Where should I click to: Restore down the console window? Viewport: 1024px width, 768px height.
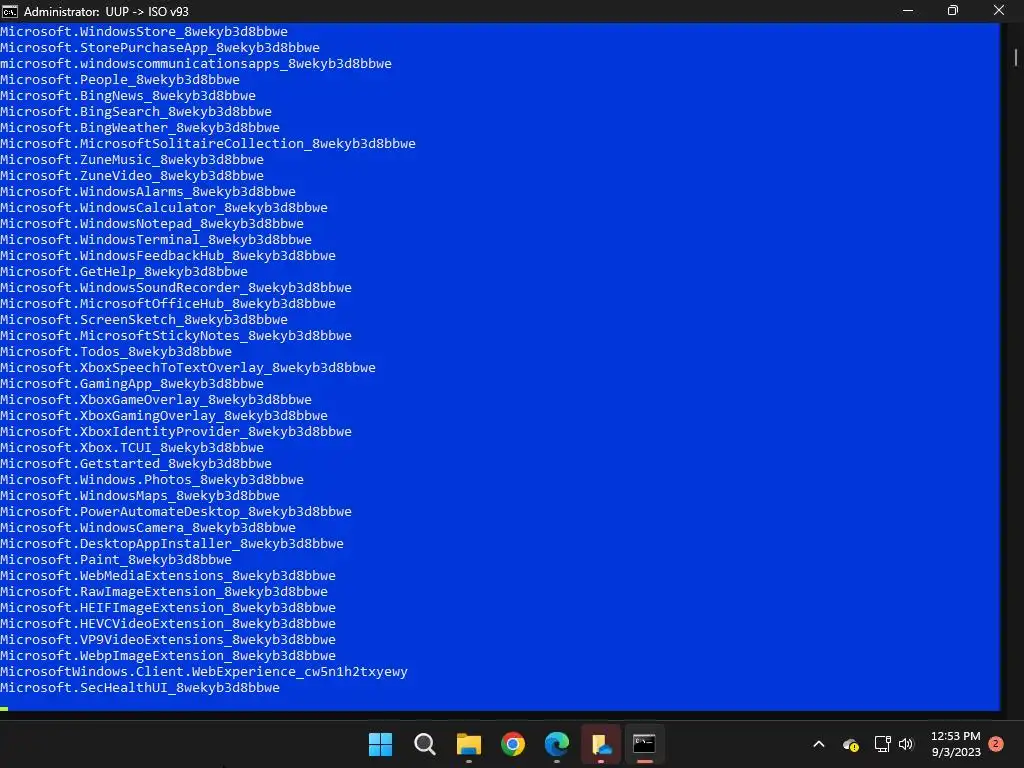tap(953, 10)
